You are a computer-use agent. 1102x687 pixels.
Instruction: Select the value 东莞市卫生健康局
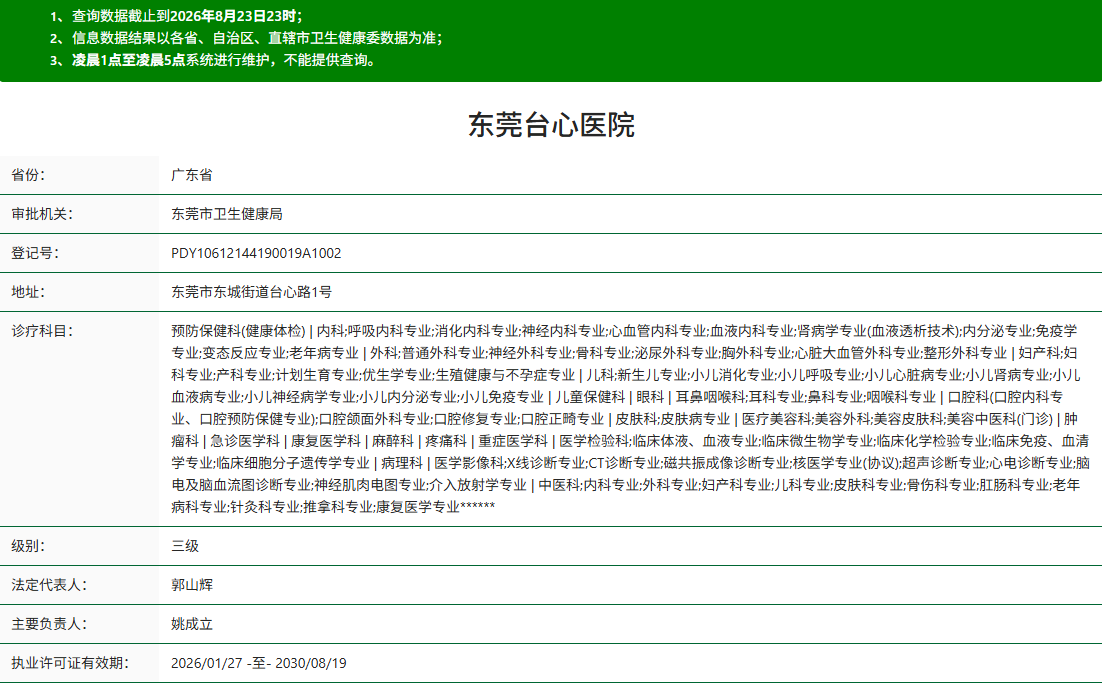(227, 214)
